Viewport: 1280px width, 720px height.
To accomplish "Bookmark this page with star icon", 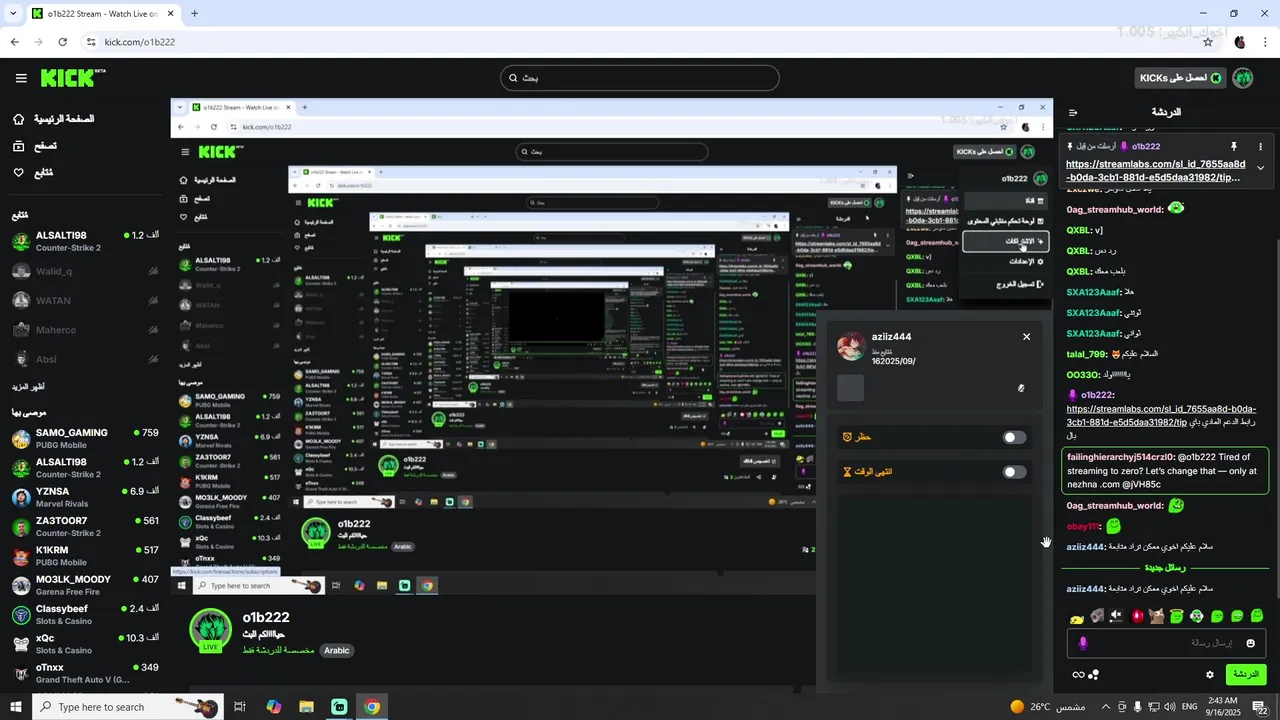I will tap(1208, 42).
